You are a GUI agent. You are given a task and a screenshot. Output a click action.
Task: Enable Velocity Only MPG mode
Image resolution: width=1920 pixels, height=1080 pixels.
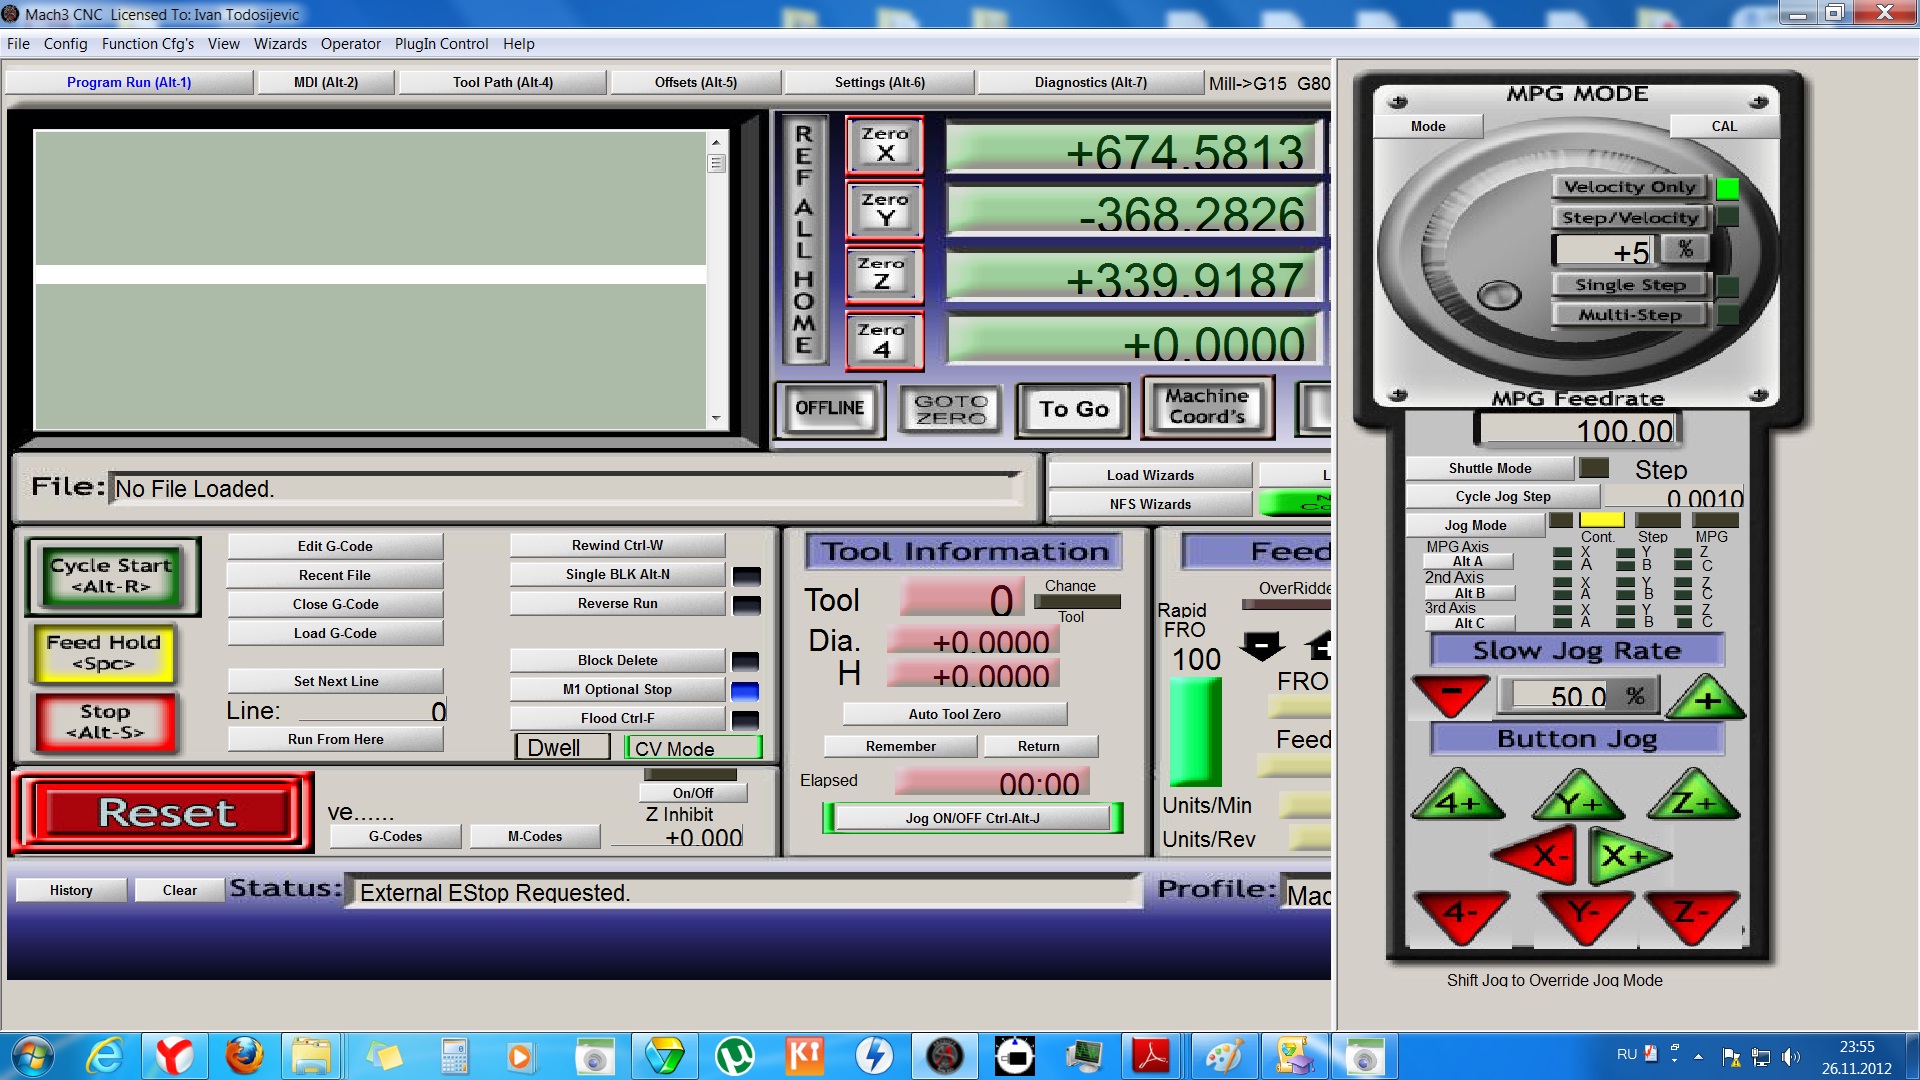click(1629, 187)
